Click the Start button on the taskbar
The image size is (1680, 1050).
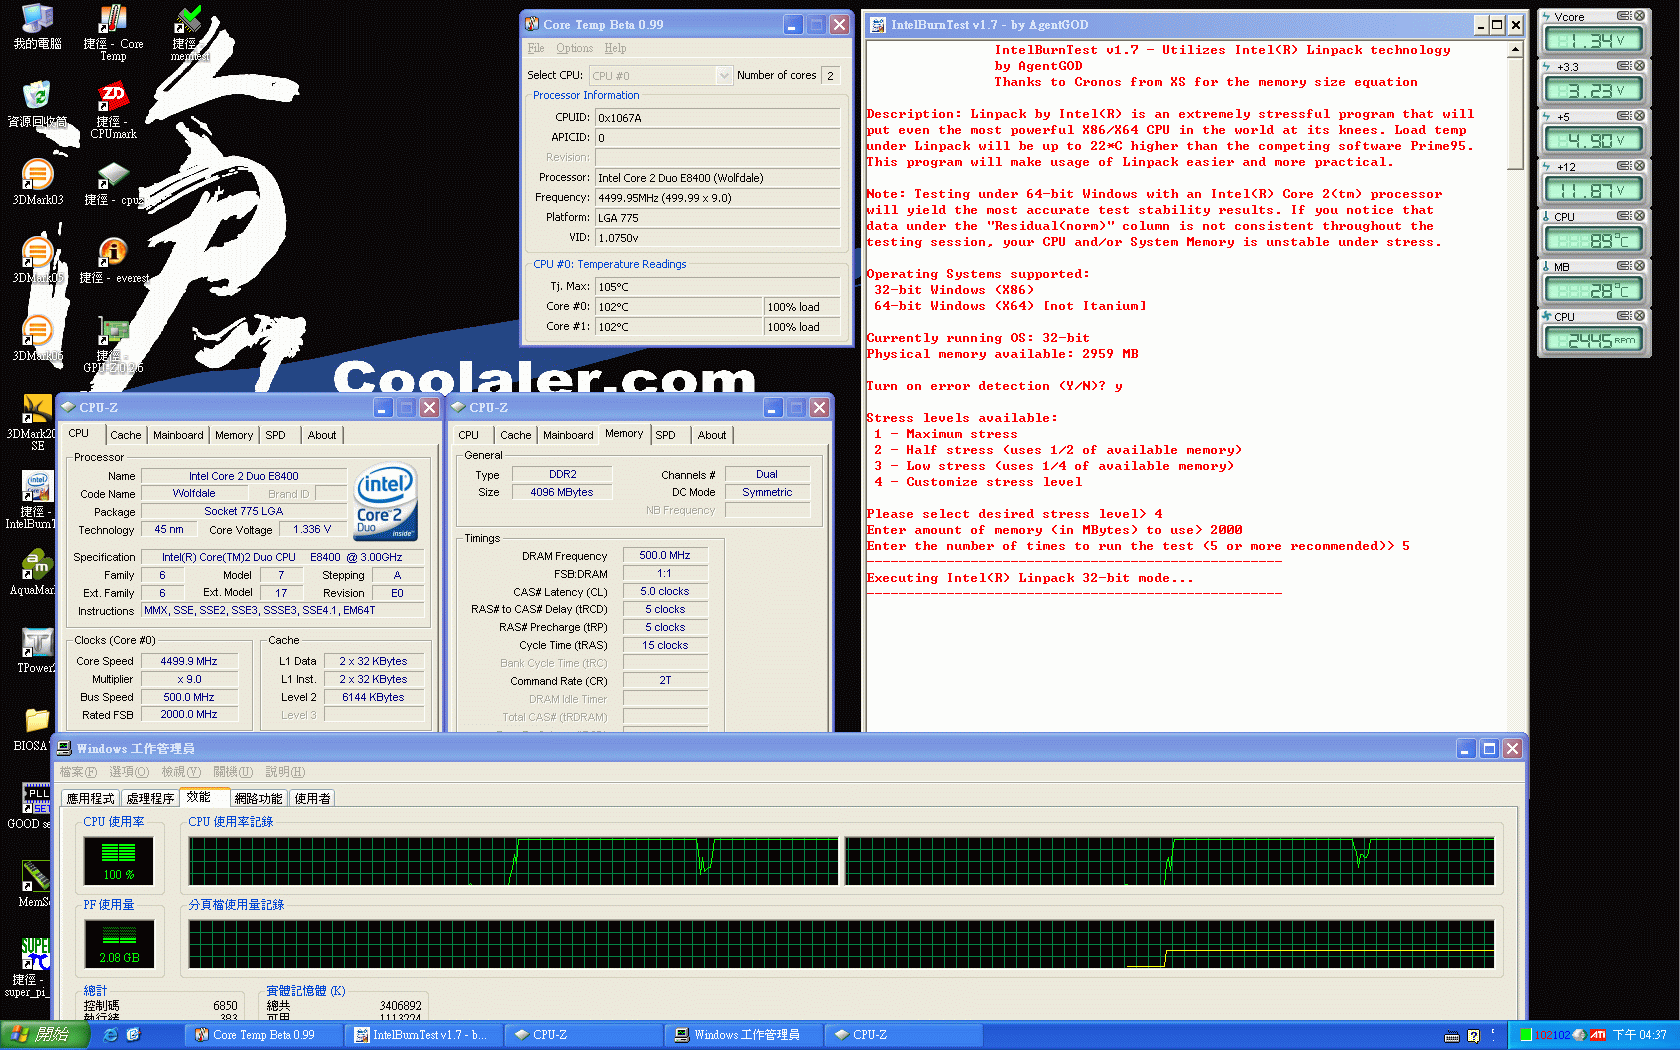44,1035
